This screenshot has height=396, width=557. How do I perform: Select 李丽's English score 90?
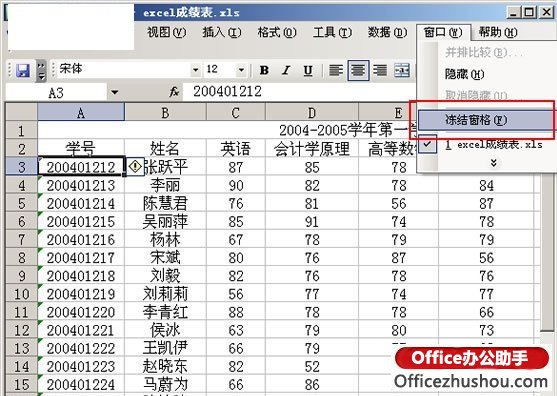click(236, 185)
